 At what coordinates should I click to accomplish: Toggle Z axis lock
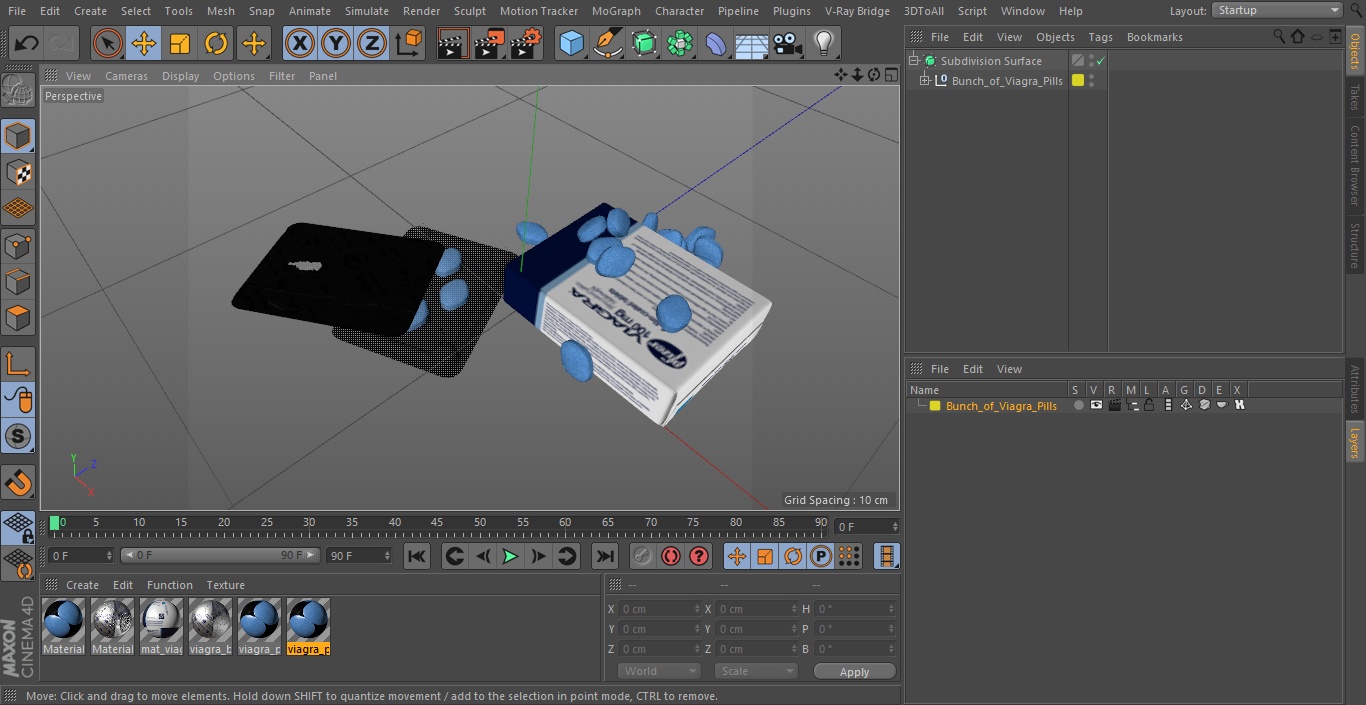click(372, 43)
